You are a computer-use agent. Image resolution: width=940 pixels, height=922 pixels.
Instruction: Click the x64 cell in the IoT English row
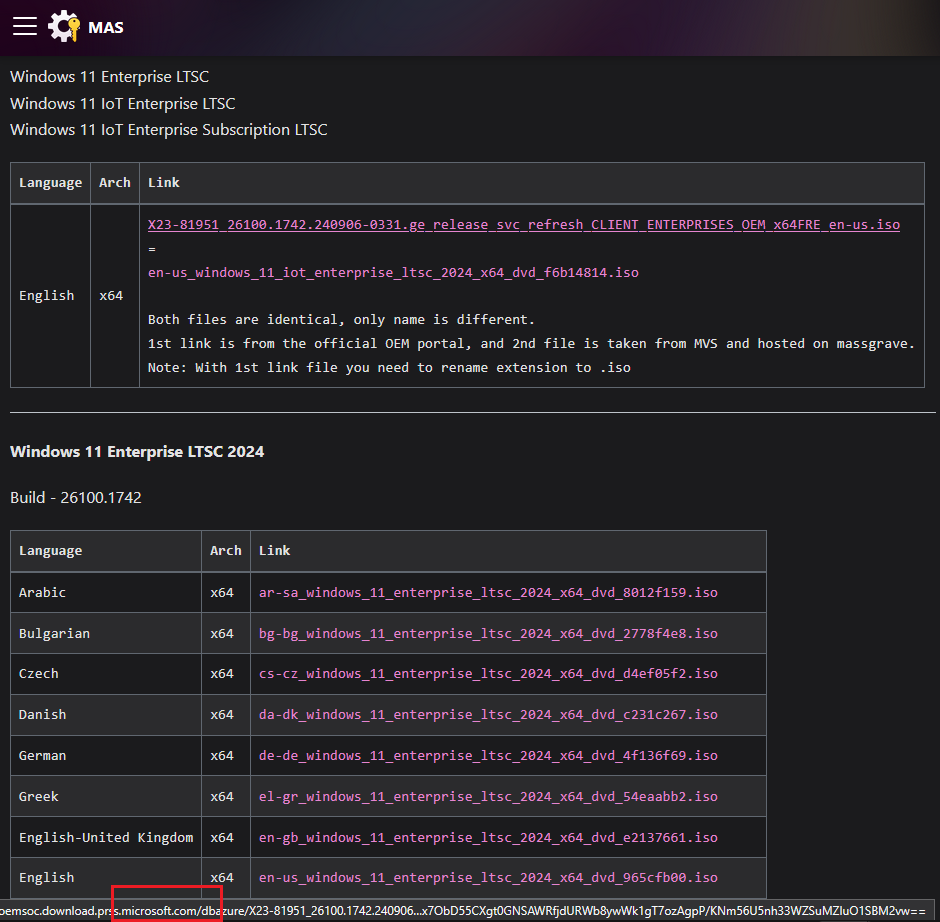pos(115,296)
